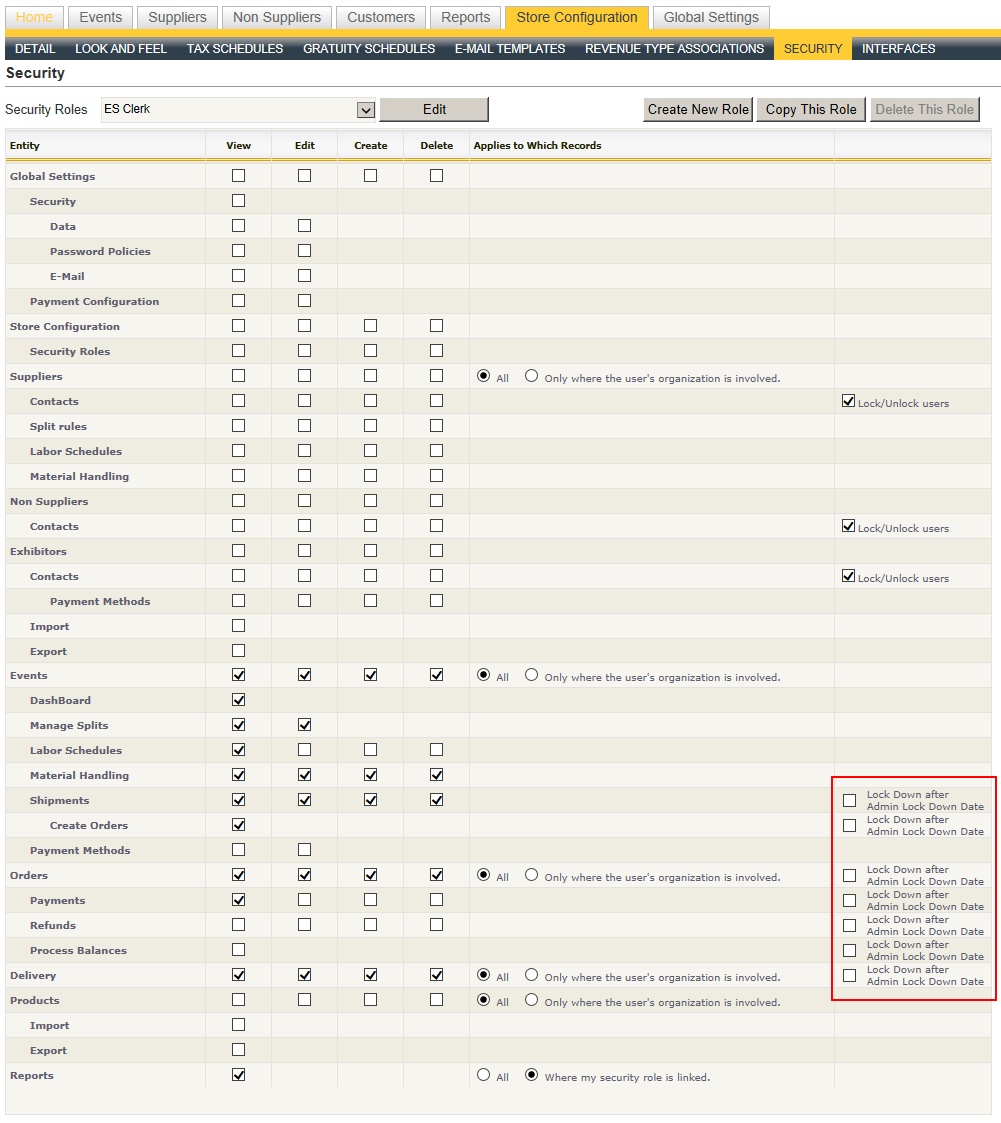
Task: Select the Interfaces sub-tab
Action: pos(898,48)
